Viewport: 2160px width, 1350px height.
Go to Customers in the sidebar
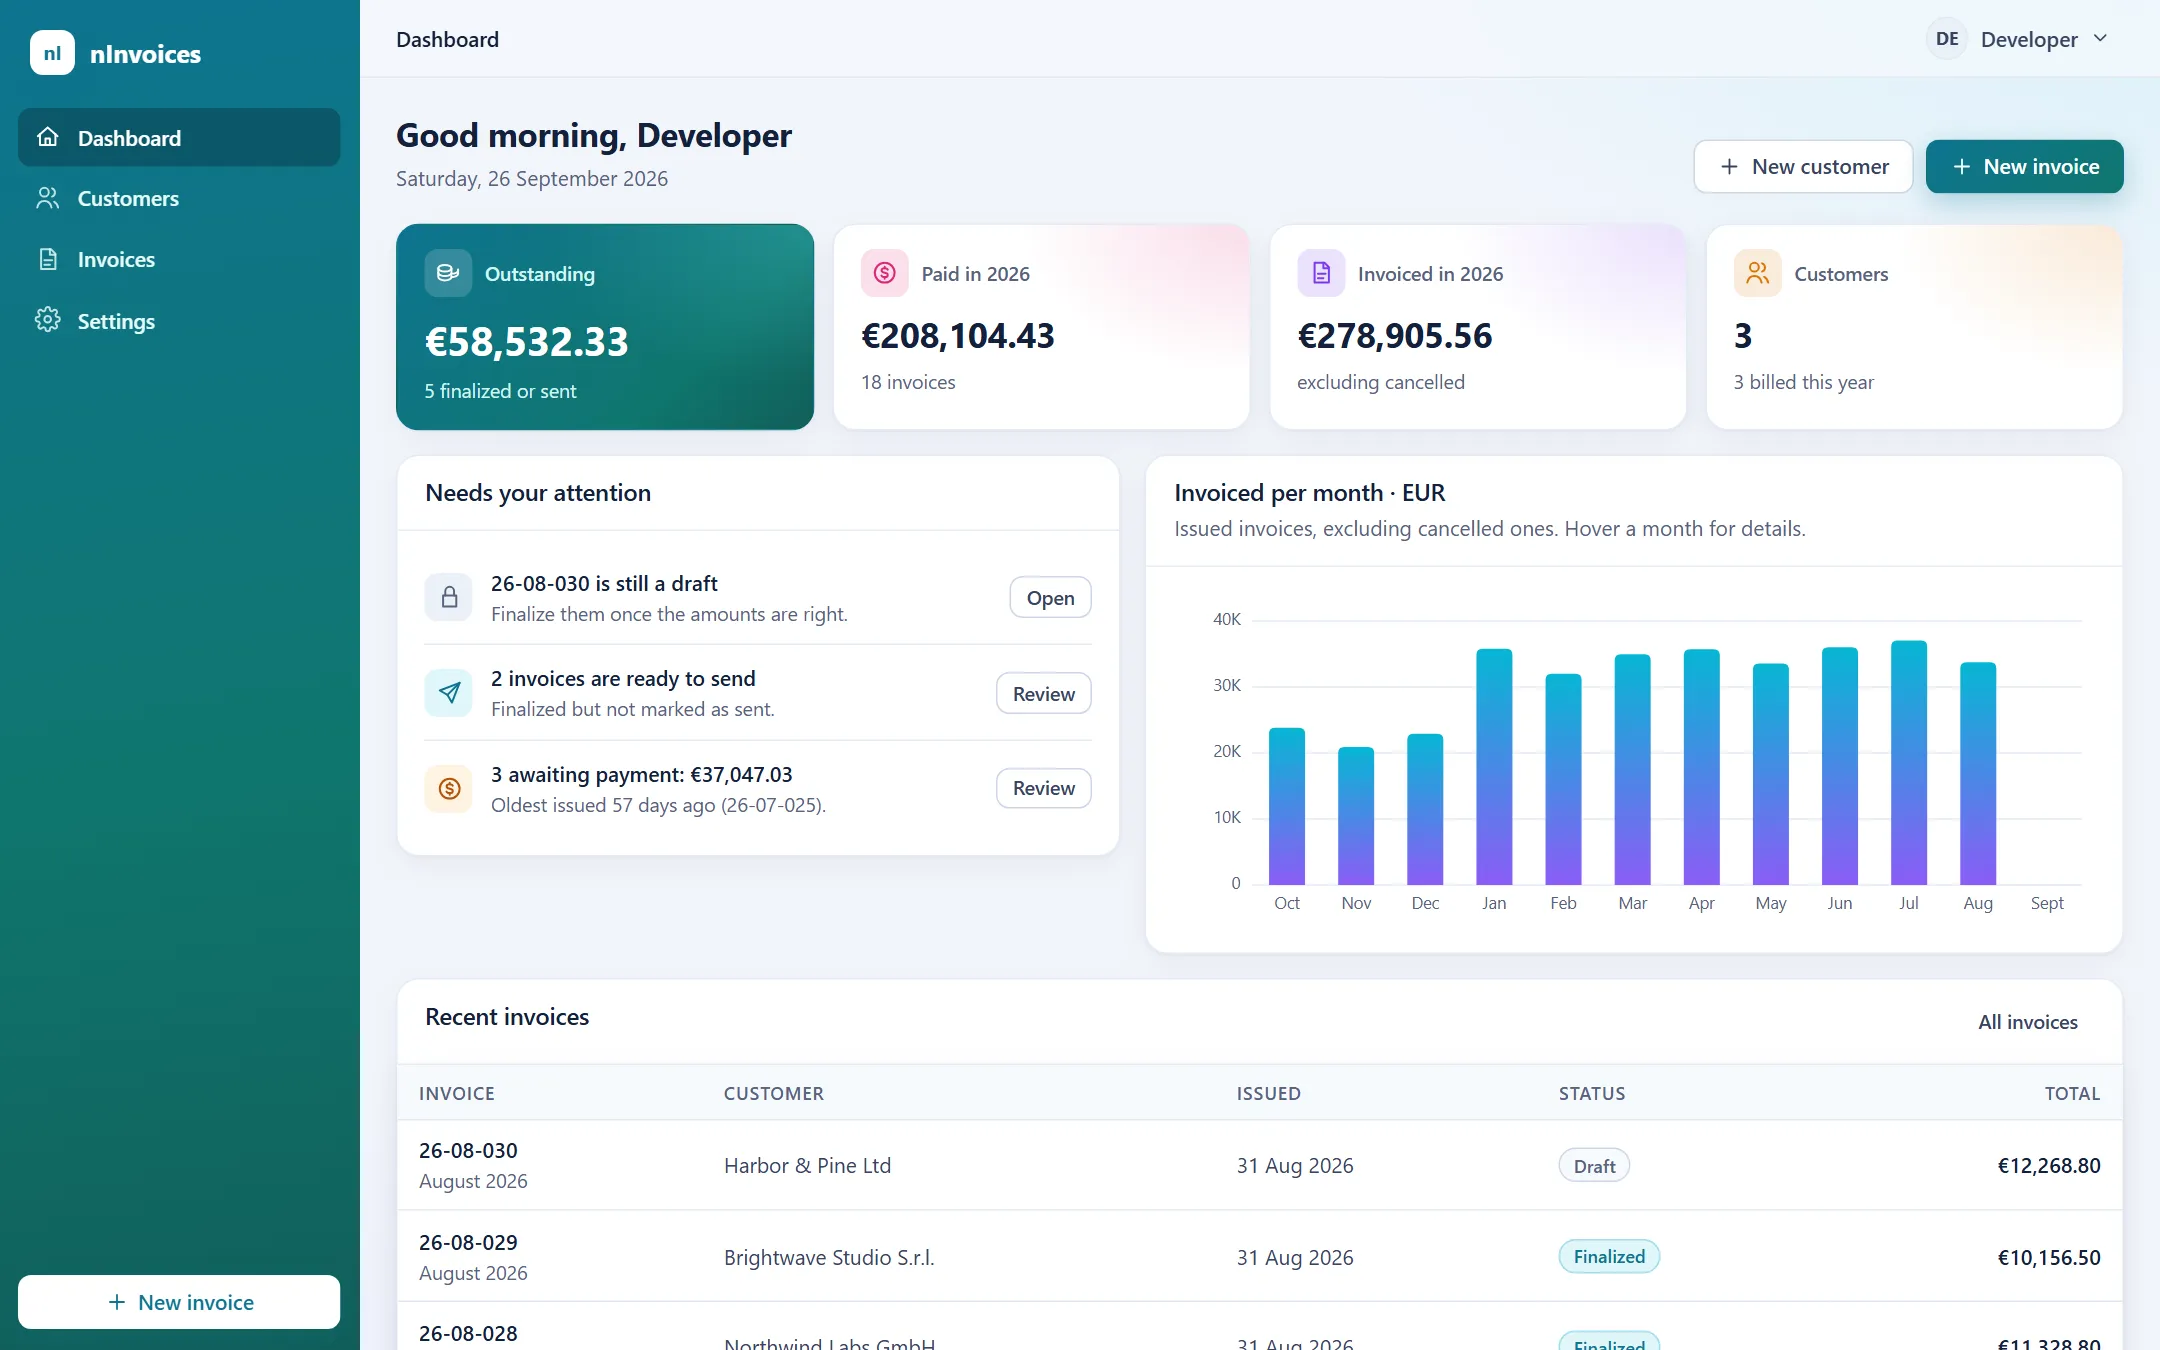[x=179, y=198]
